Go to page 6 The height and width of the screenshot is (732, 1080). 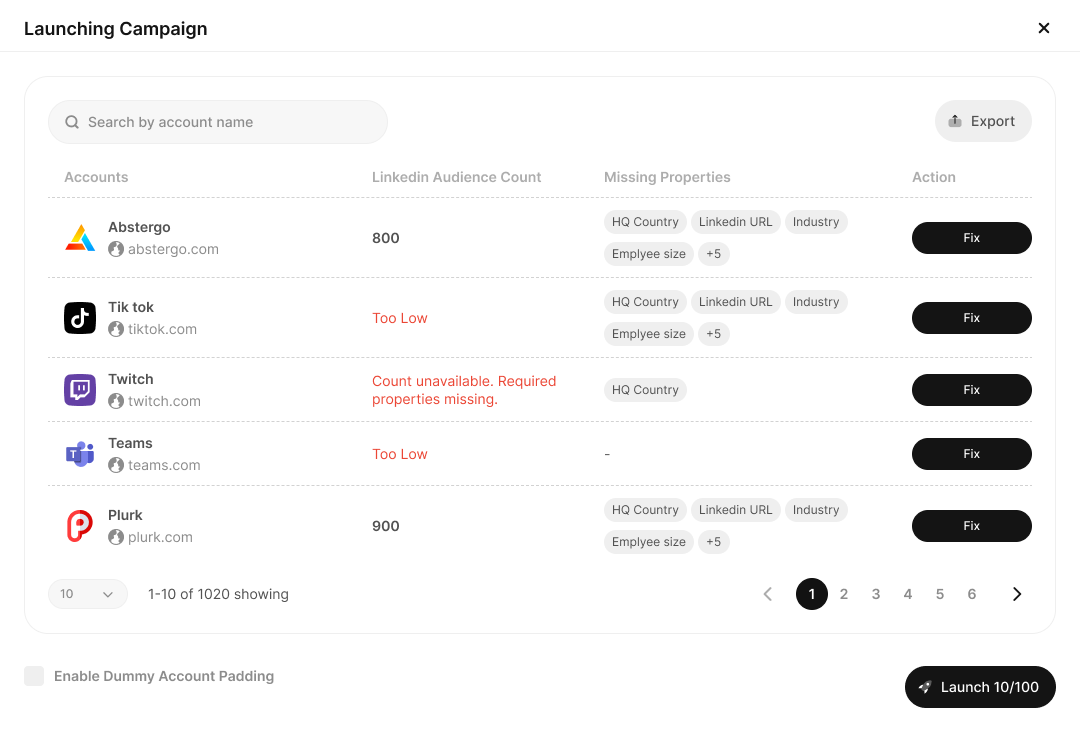point(972,594)
